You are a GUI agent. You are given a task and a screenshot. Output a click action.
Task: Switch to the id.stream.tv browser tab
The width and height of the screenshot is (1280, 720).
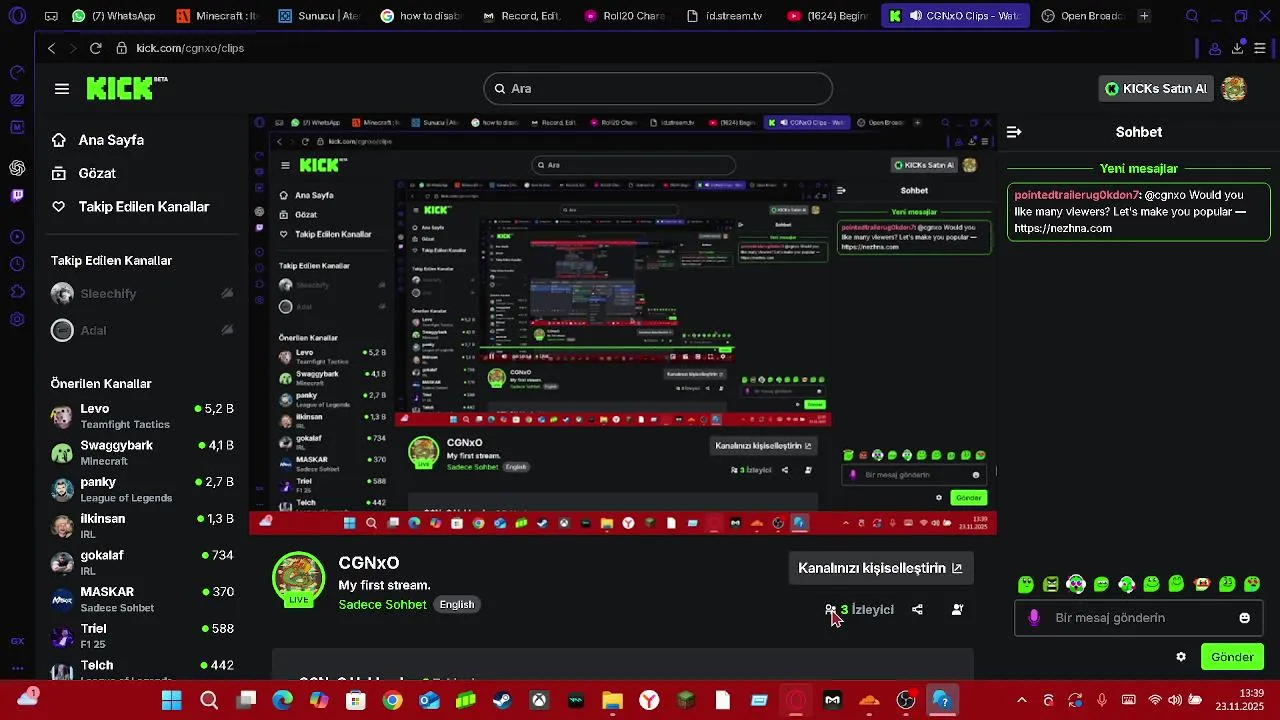pos(727,16)
